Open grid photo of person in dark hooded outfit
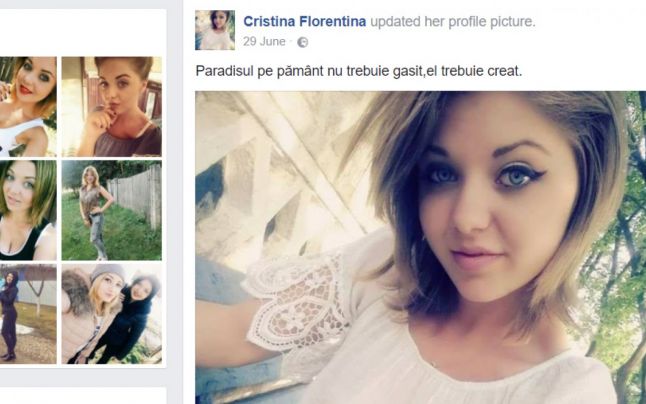Image resolution: width=646 pixels, height=404 pixels. (x=28, y=314)
